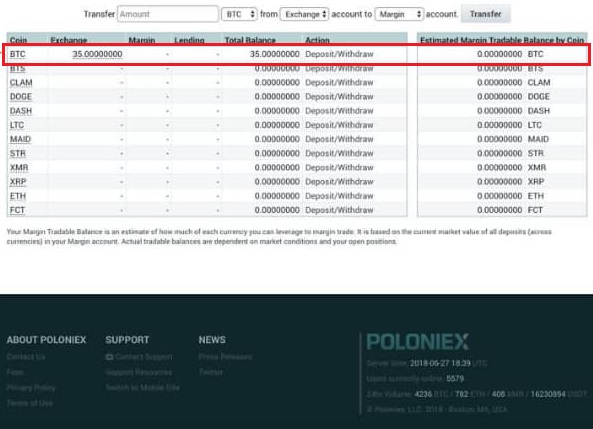
Task: Open Twitter link under News
Action: (x=211, y=372)
